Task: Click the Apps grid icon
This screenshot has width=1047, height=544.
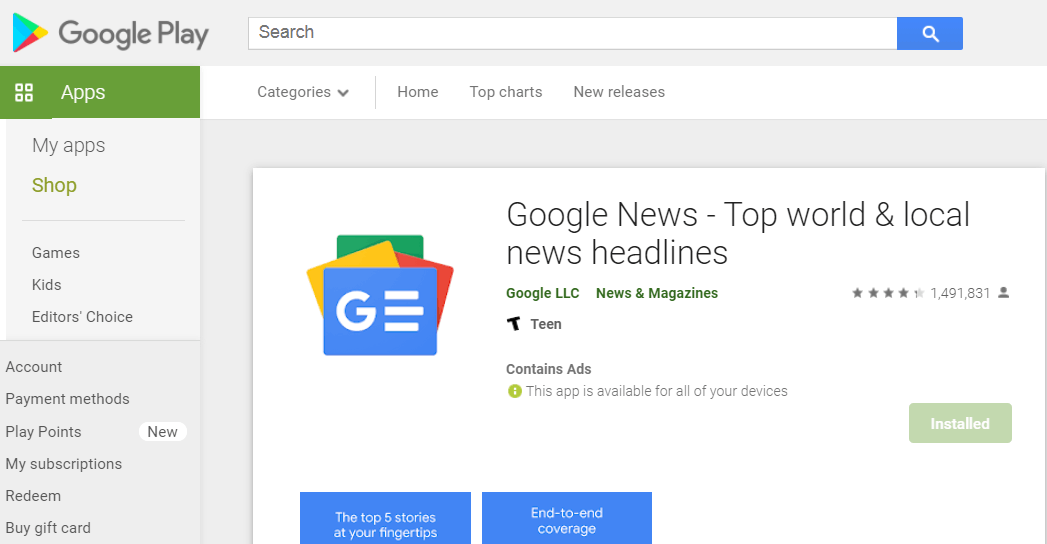Action: tap(24, 92)
